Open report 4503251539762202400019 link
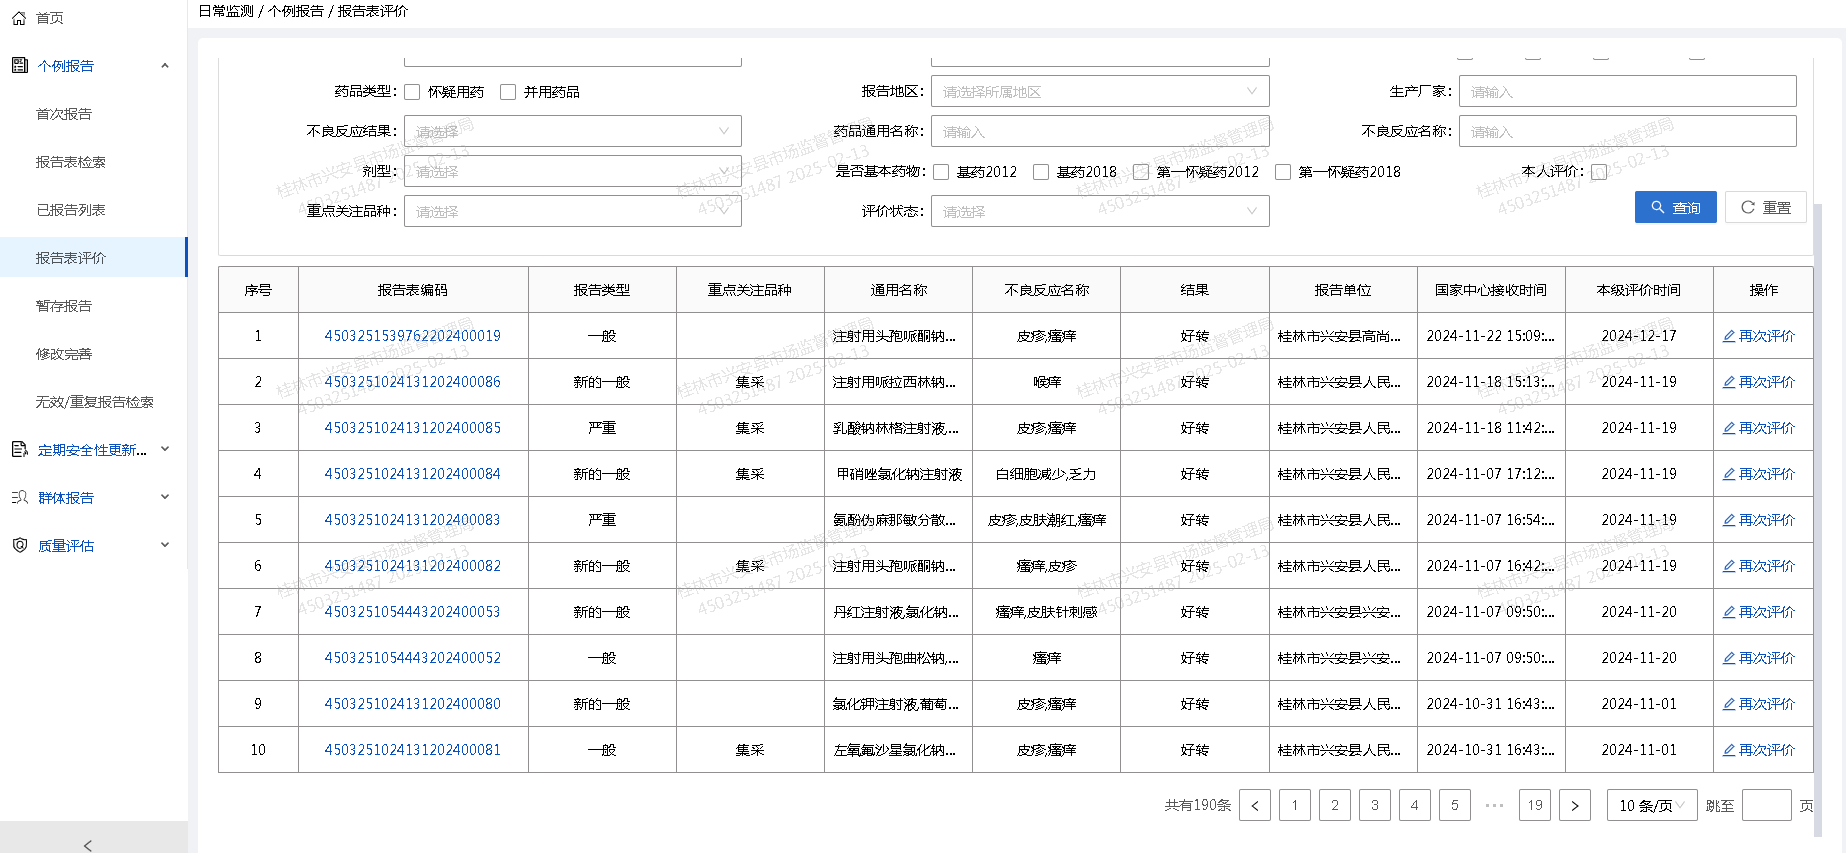This screenshot has height=853, width=1846. tap(412, 336)
